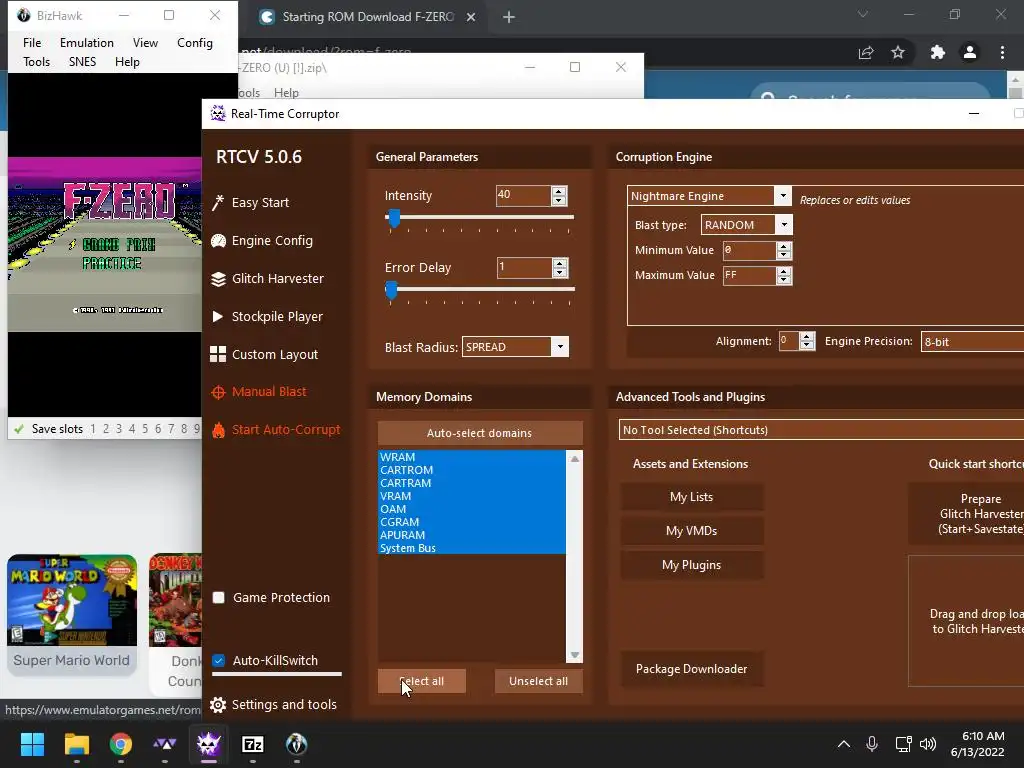The width and height of the screenshot is (1024, 768).
Task: Bookmark page with Chrome star icon
Action: point(898,52)
